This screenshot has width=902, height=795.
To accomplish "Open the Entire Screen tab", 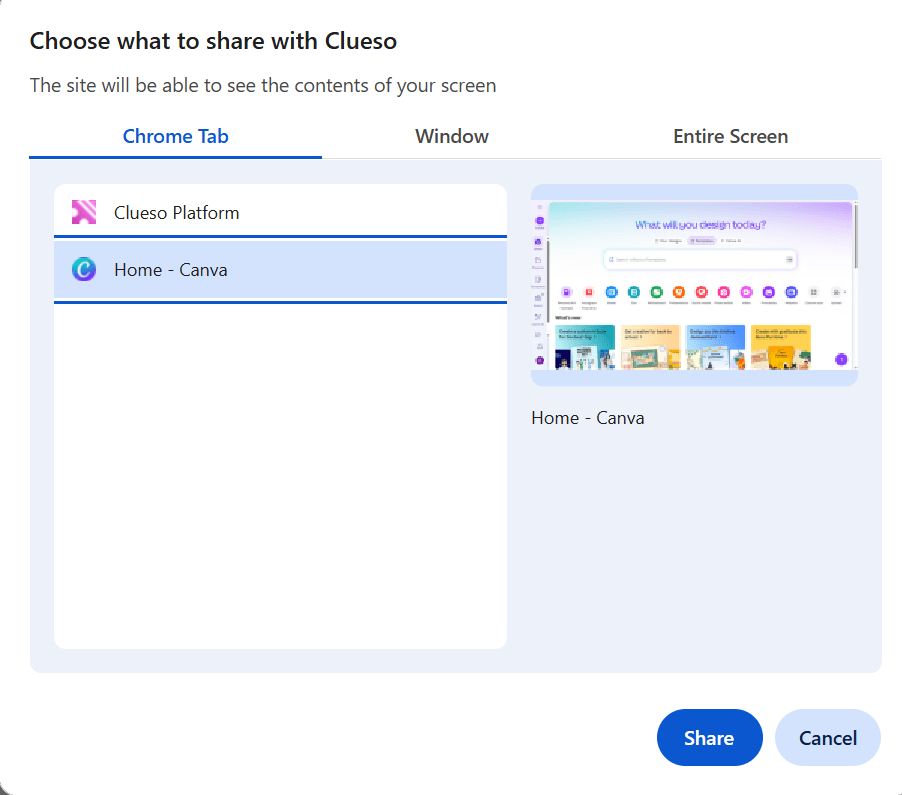I will click(x=731, y=136).
